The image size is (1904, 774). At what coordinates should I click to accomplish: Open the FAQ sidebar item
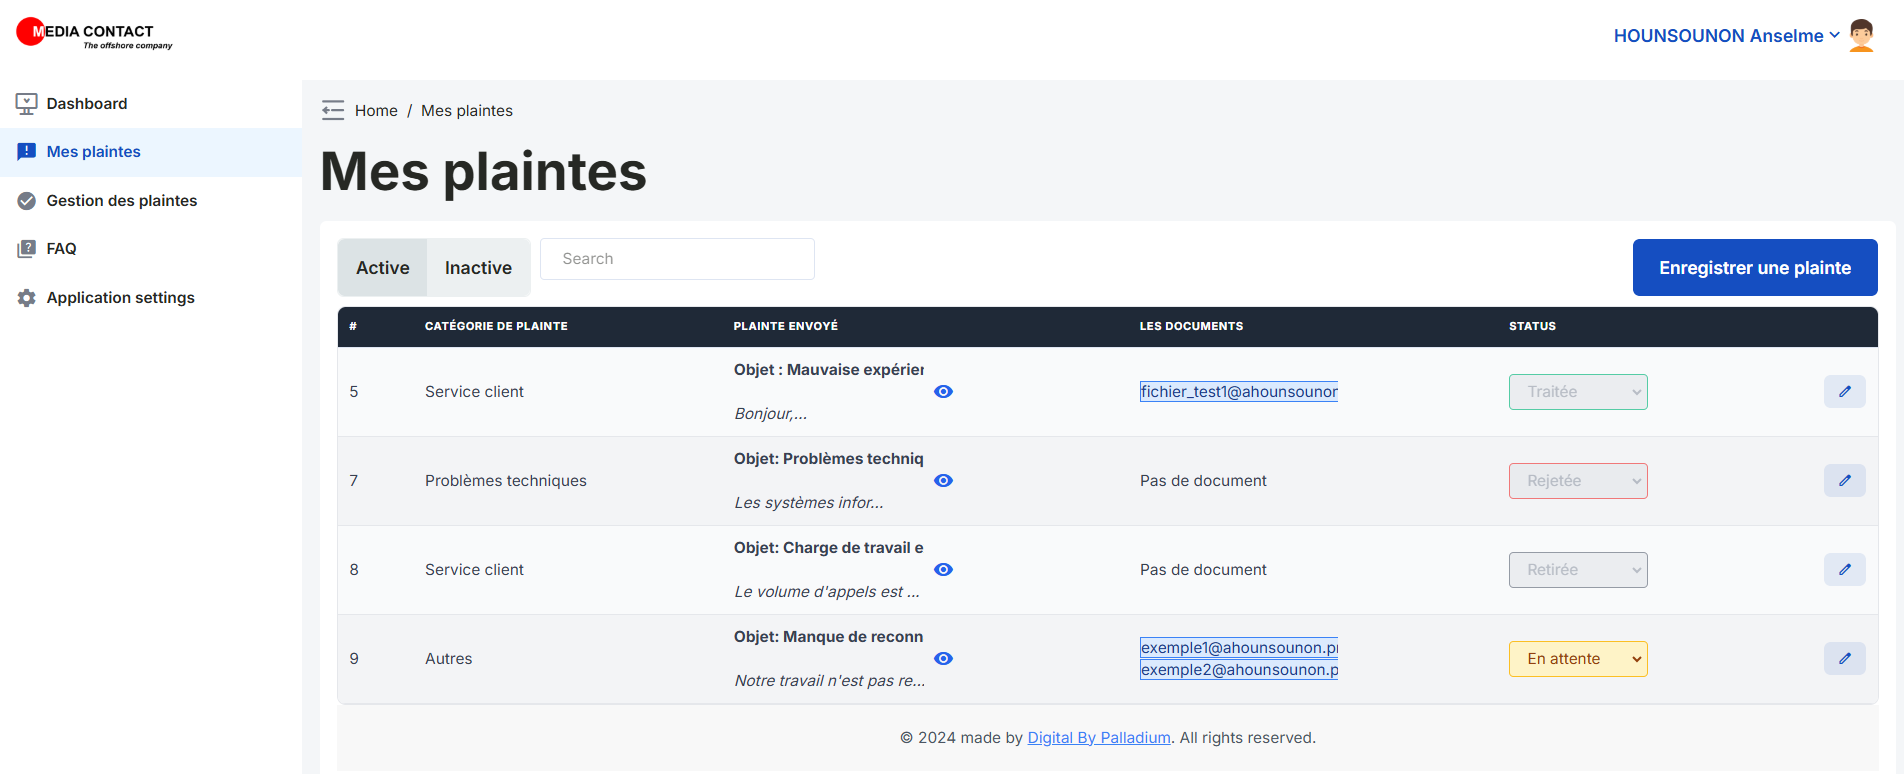[x=61, y=249]
